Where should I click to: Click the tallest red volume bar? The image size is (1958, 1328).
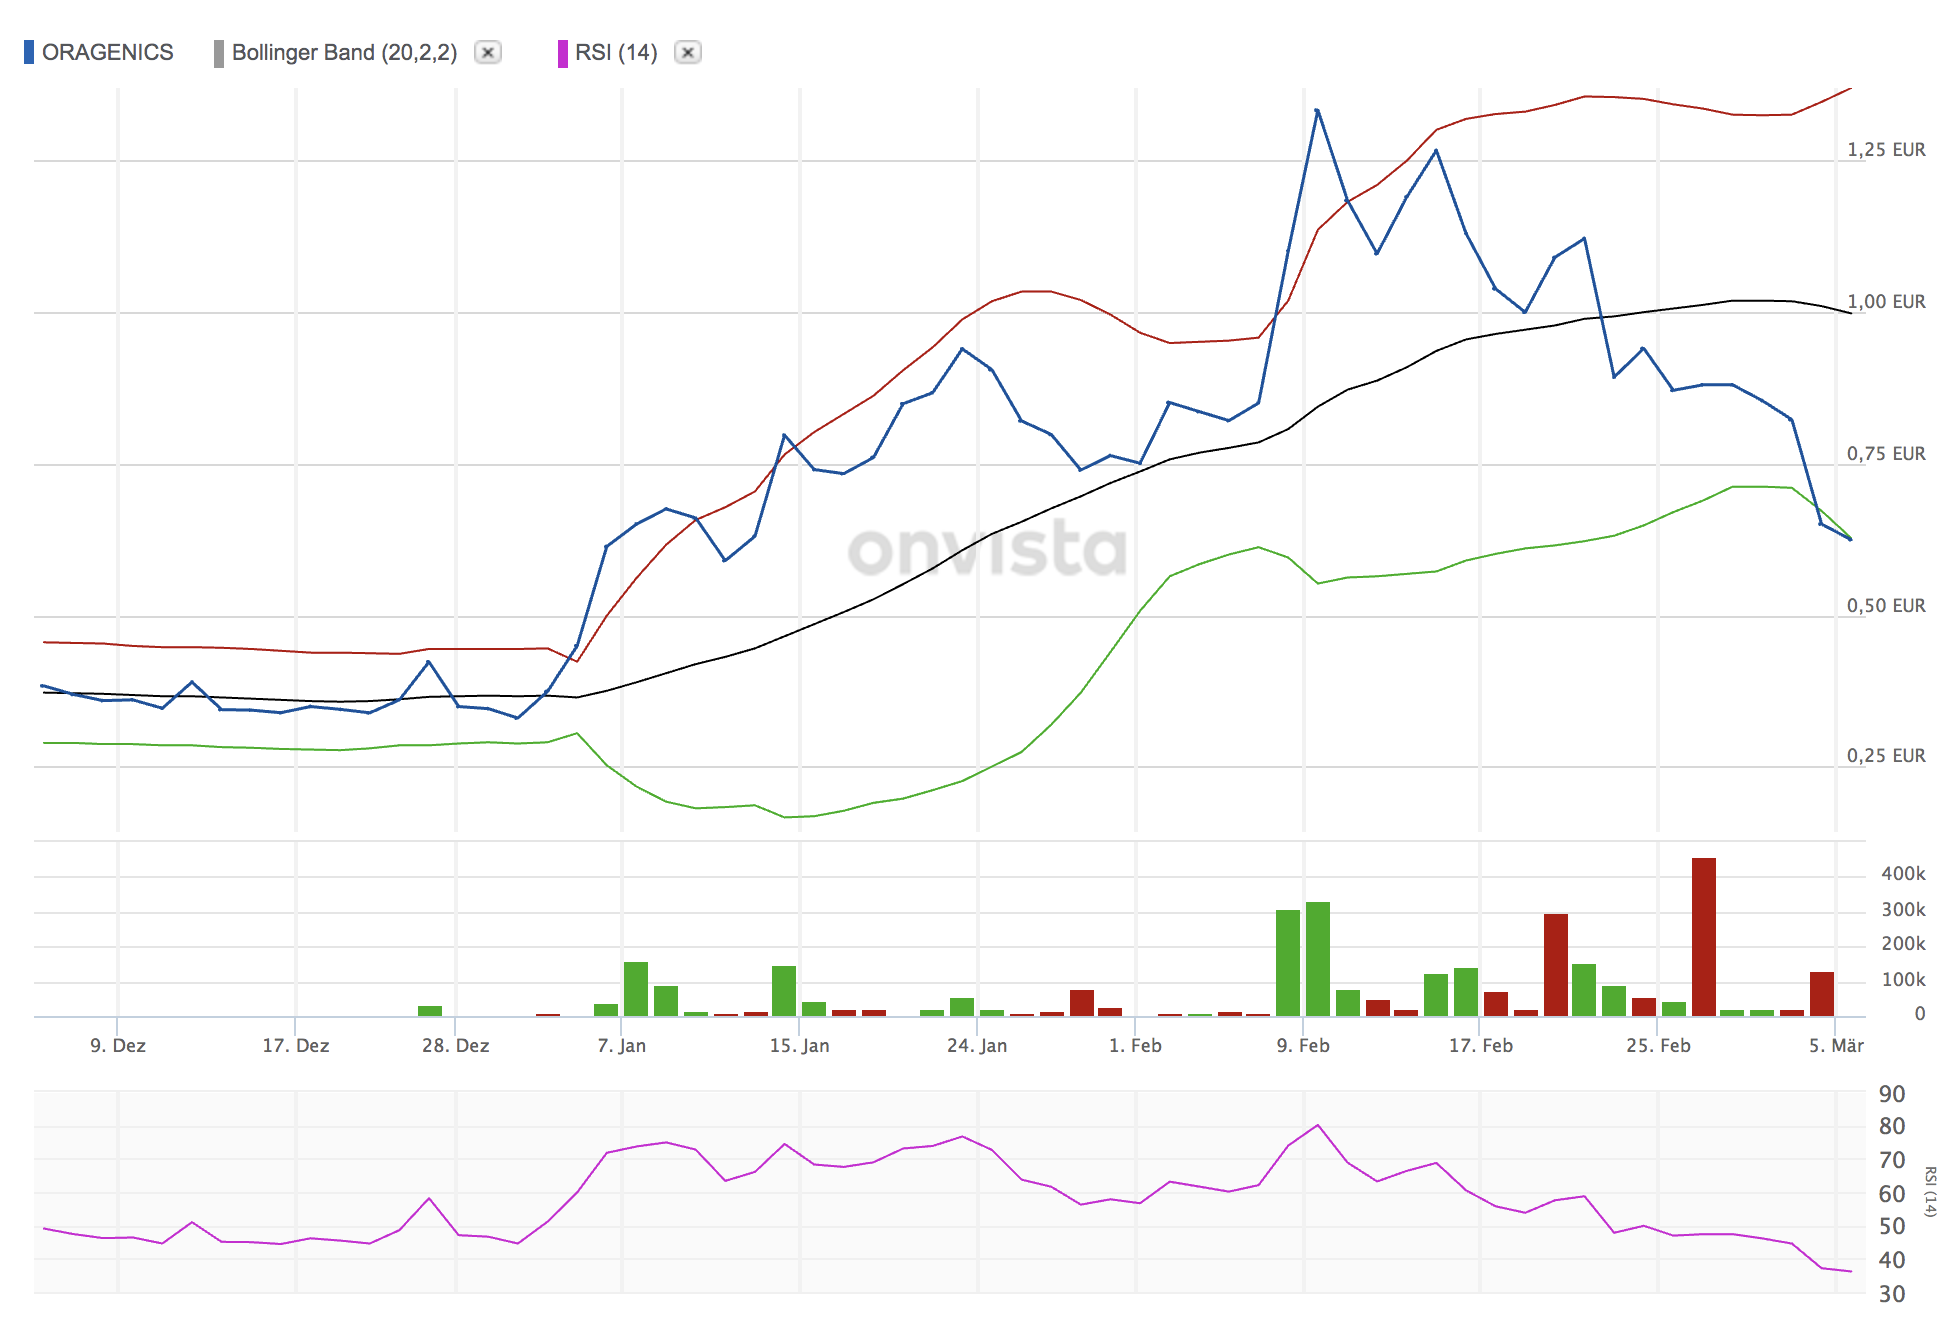click(x=1704, y=937)
